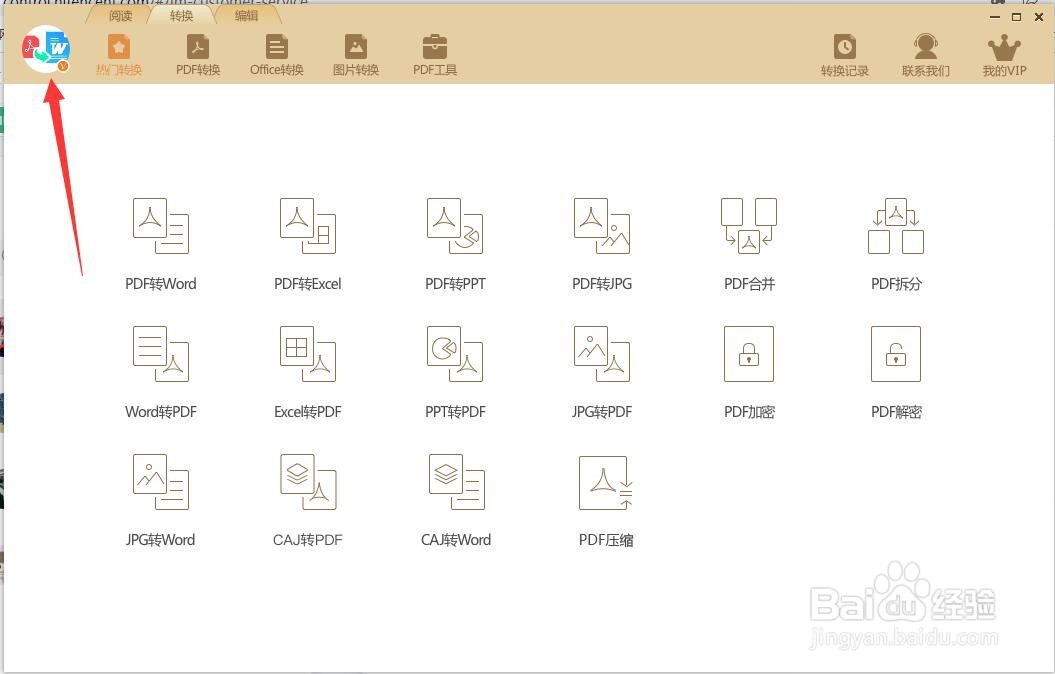1055x674 pixels.
Task: Launch the PDF解密 decryption tool
Action: 896,372
